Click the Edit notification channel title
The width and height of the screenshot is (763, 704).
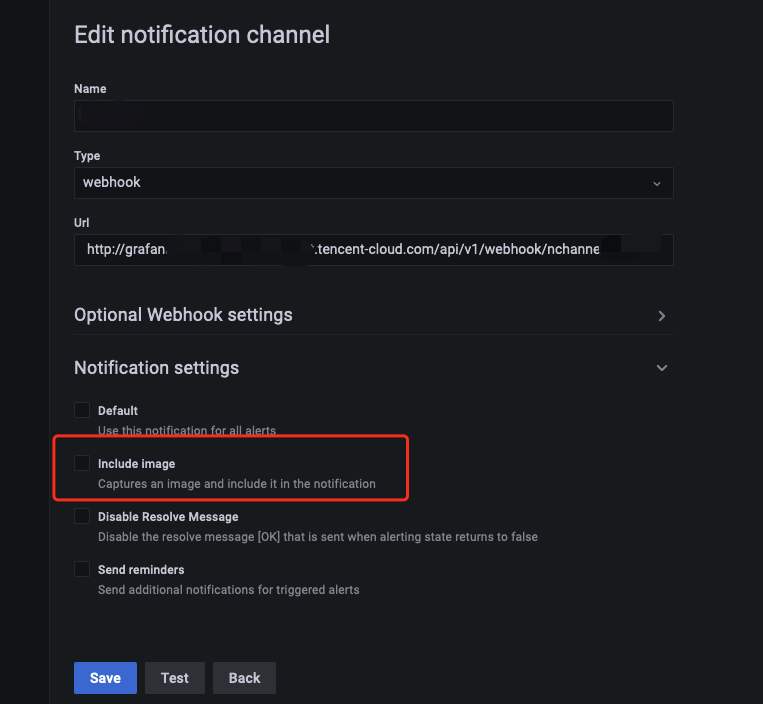tap(202, 35)
